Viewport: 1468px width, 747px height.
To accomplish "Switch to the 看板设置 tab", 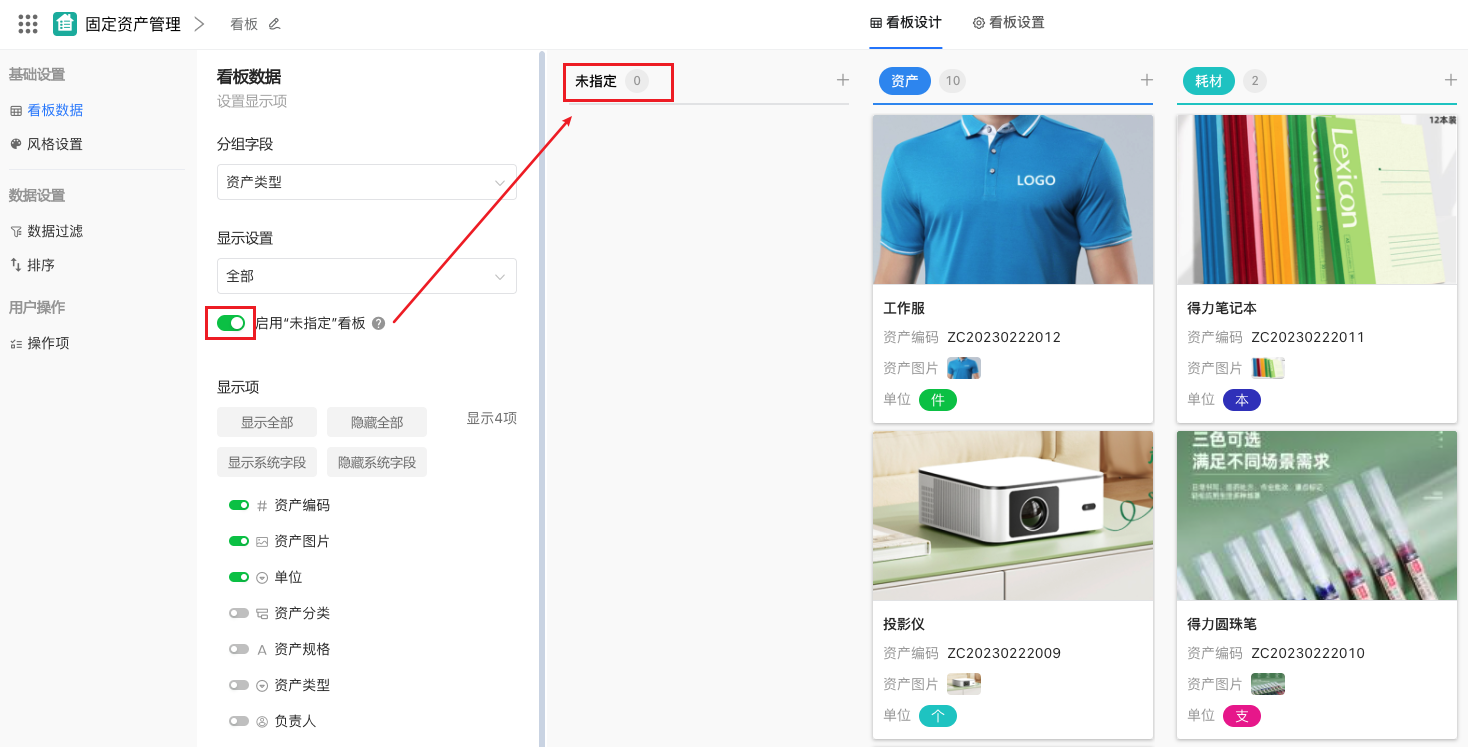I will [1008, 23].
